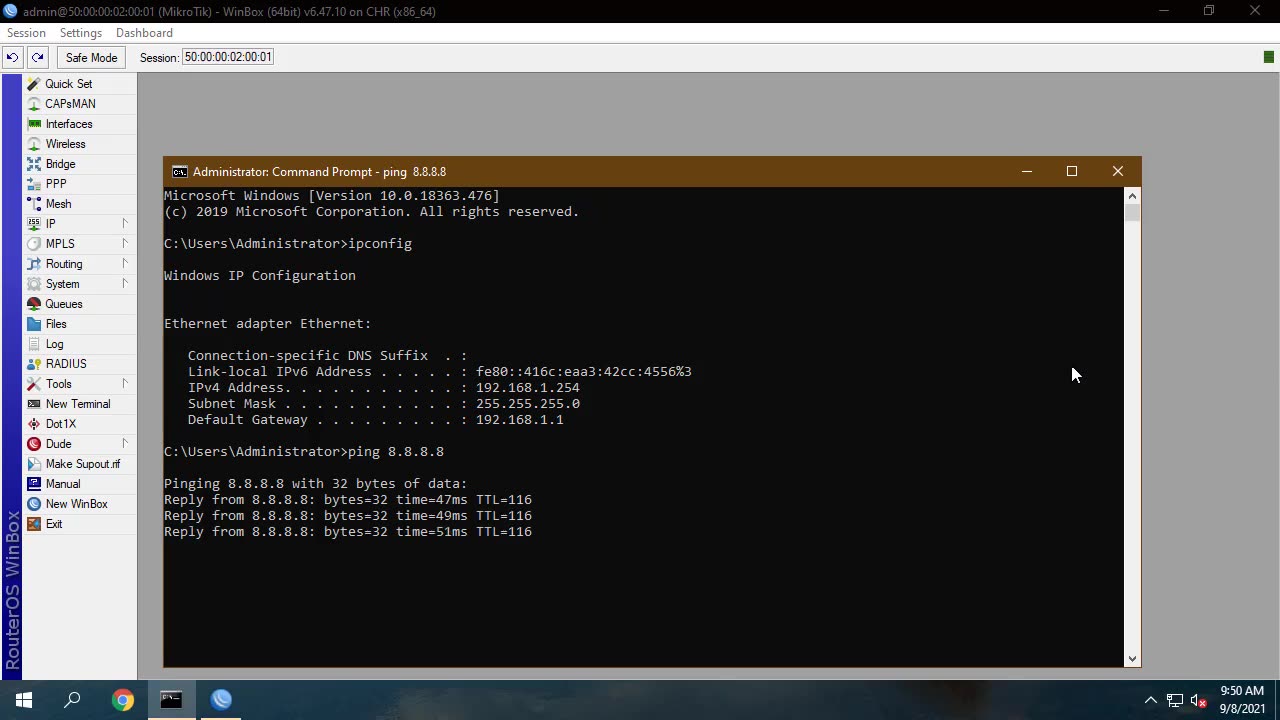Open the Settings menu
This screenshot has width=1280, height=720.
coord(81,33)
